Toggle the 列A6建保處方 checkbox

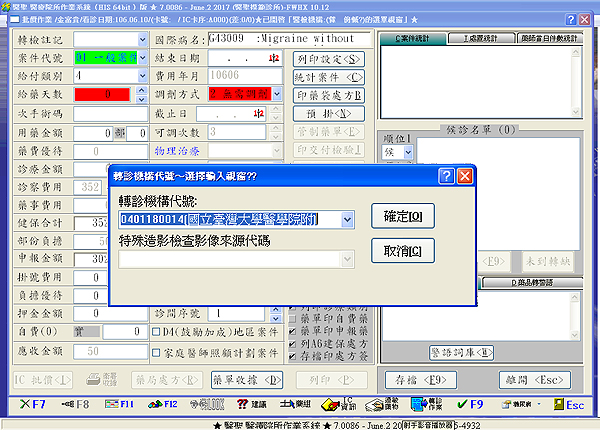click(x=291, y=342)
